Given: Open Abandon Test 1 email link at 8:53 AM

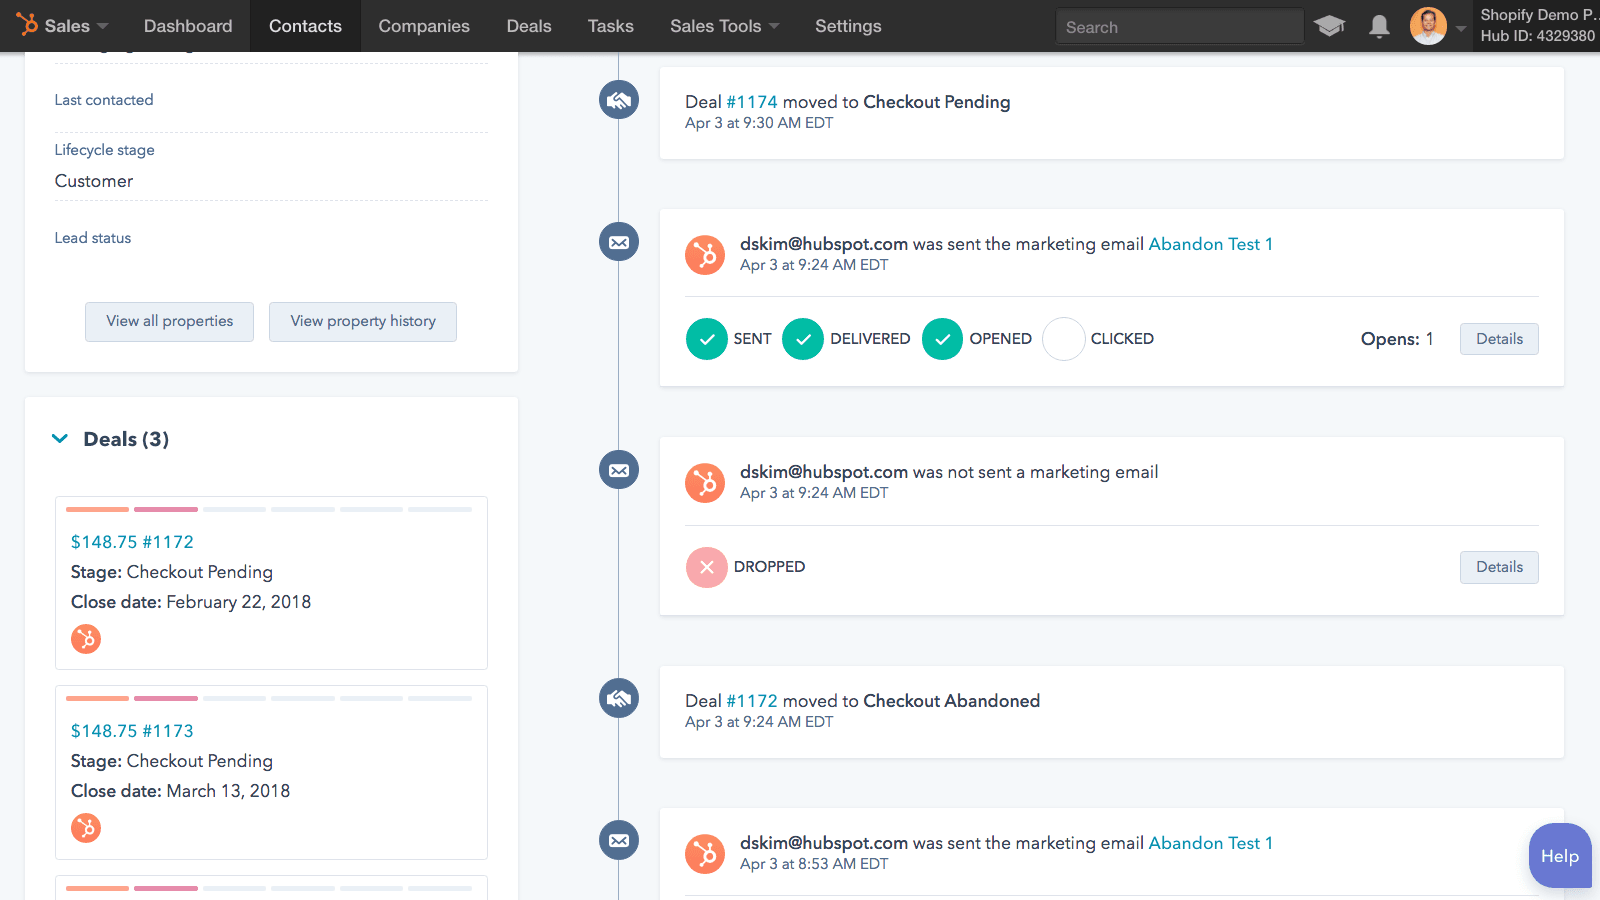Looking at the screenshot, I should pos(1210,843).
